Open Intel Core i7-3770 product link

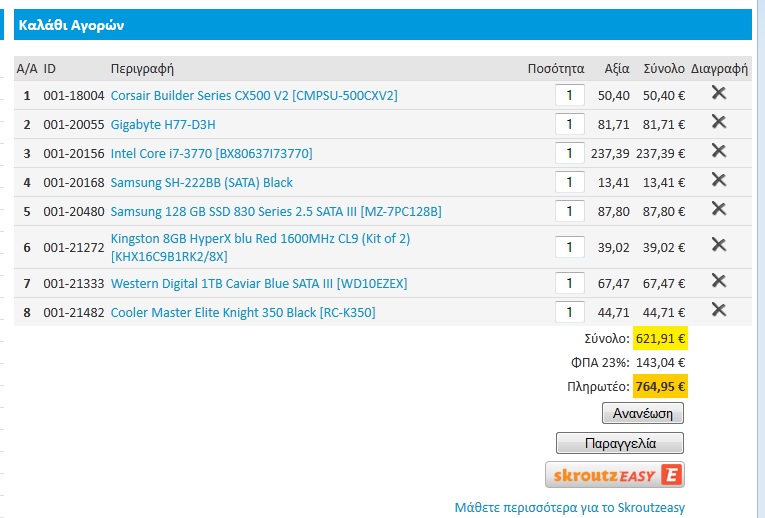coord(211,154)
